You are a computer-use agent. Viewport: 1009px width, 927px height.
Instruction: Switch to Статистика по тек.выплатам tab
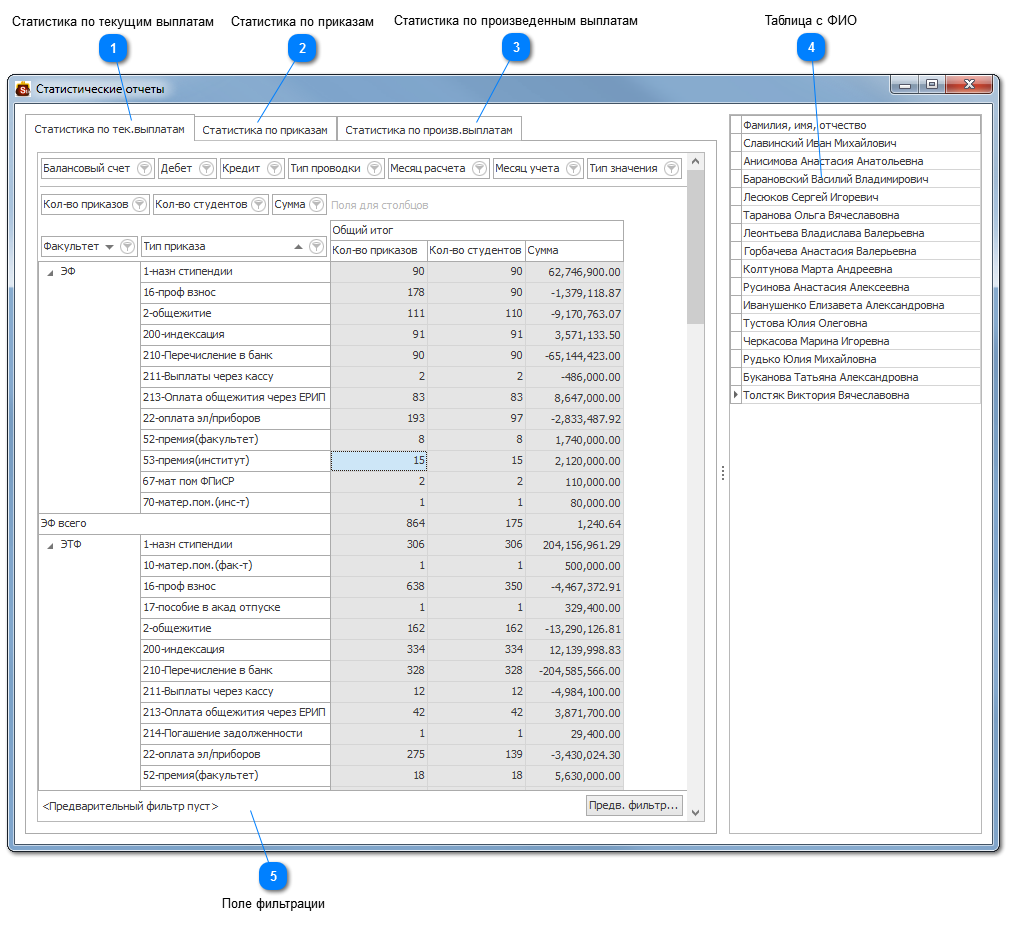click(x=109, y=129)
